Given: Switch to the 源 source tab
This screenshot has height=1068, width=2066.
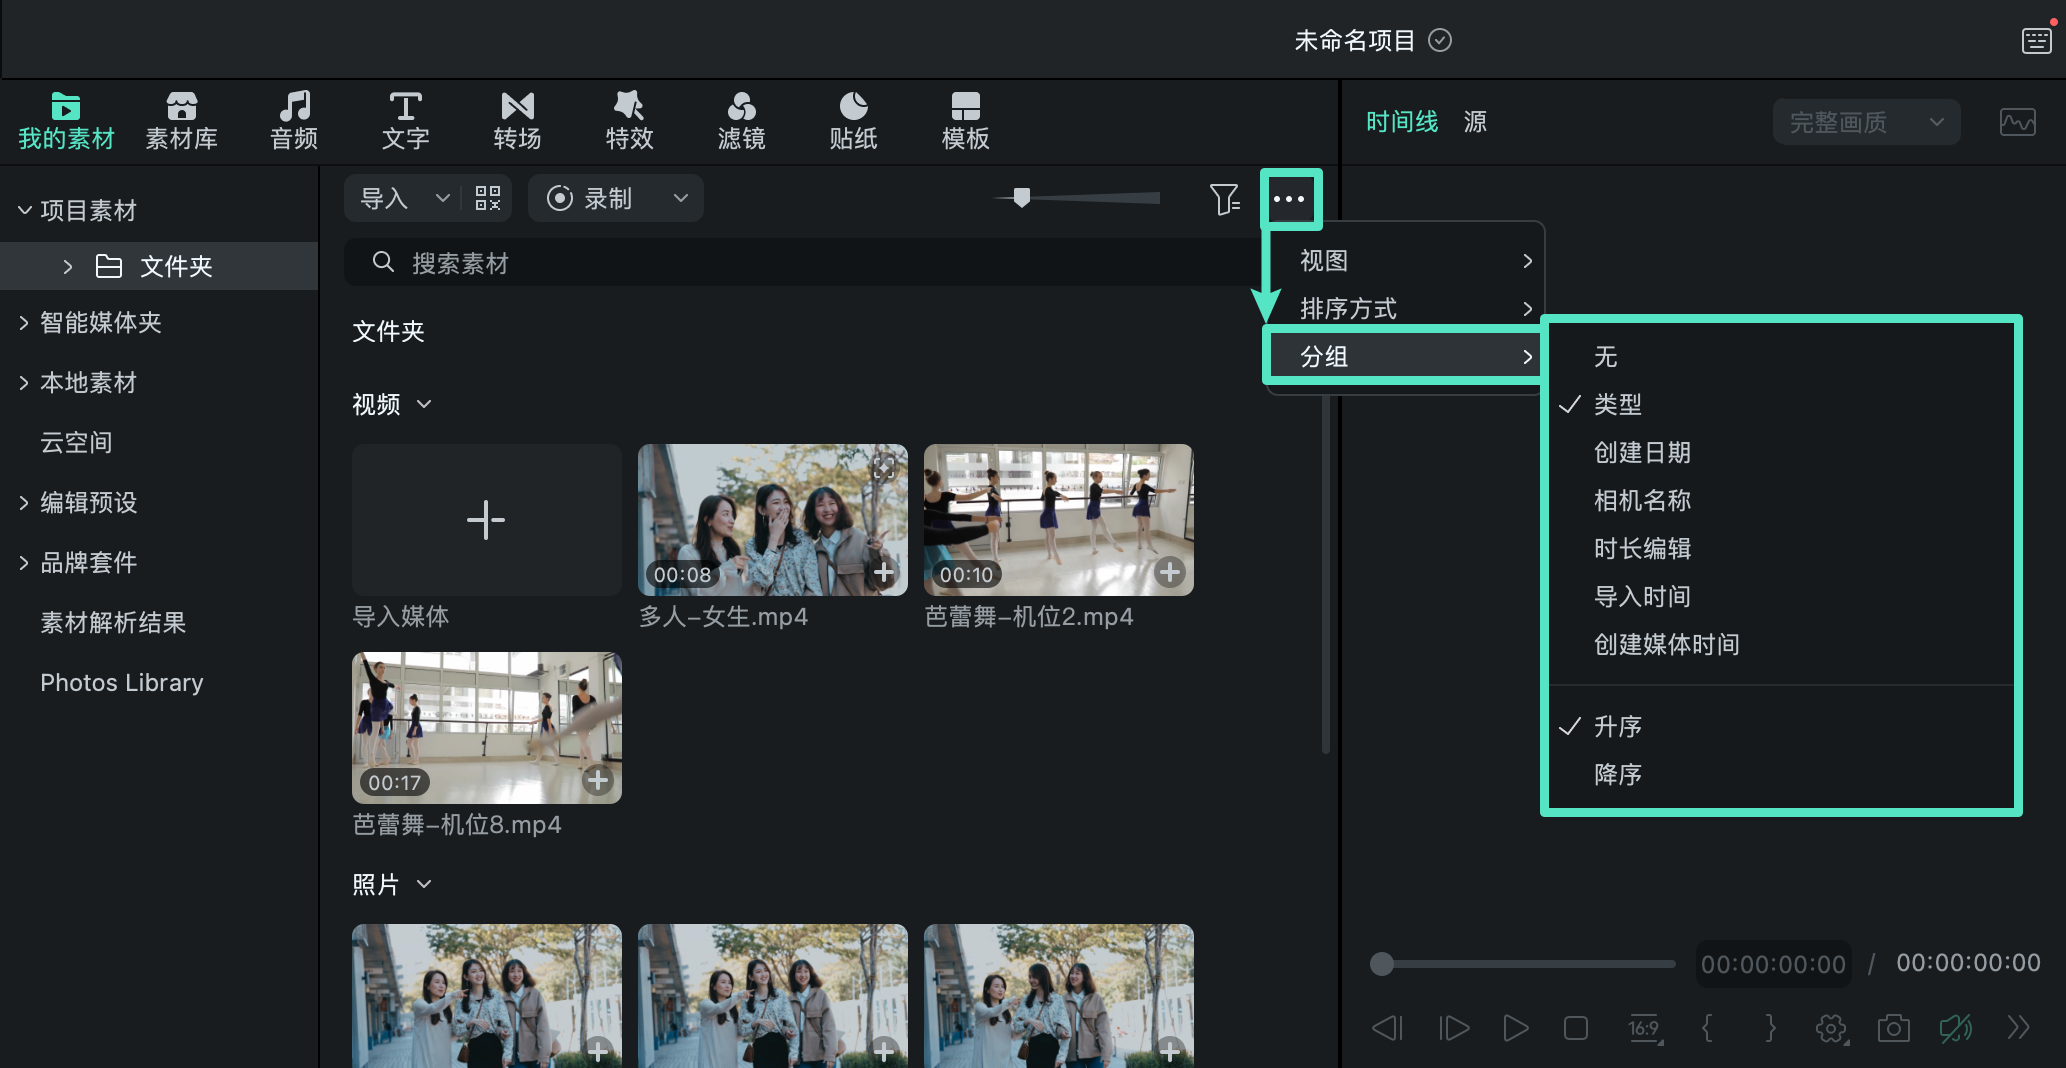Looking at the screenshot, I should 1475,122.
